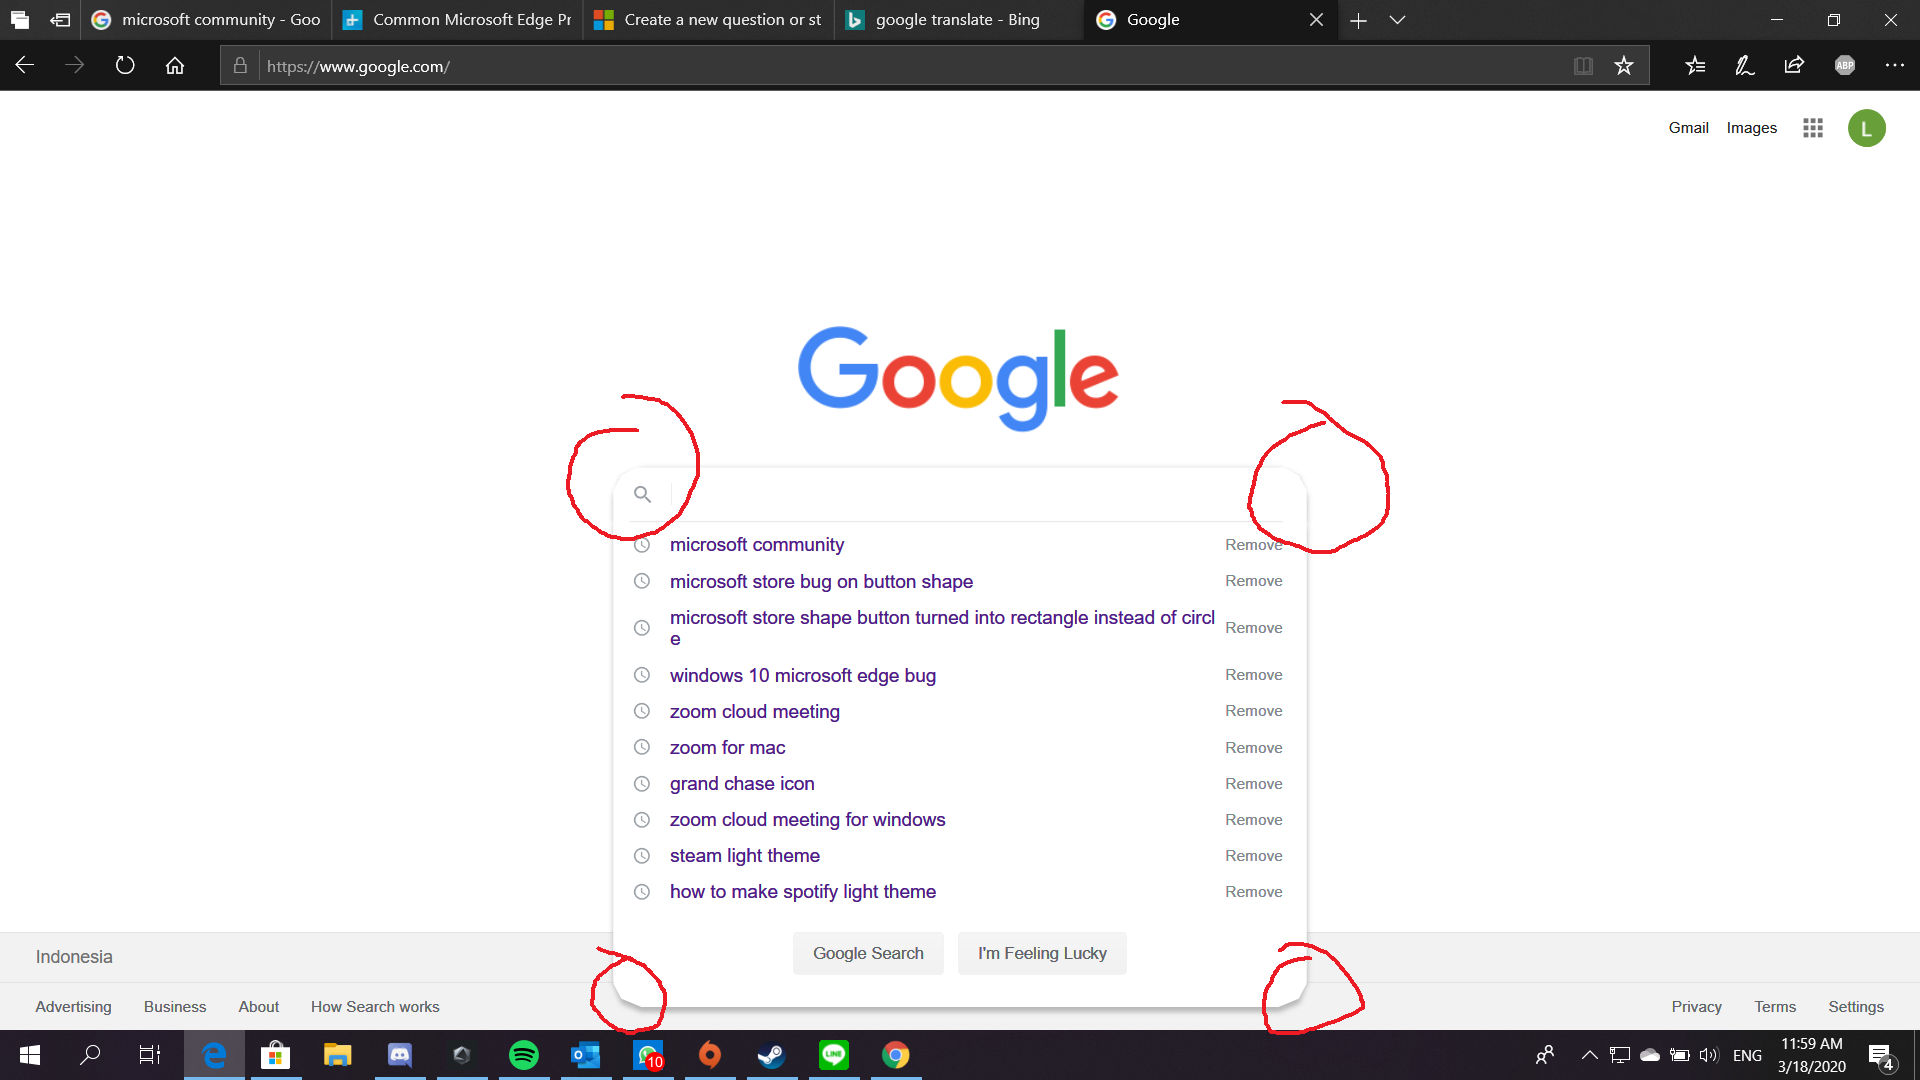
Task: Select suggestion zoom for mac
Action: coord(727,748)
